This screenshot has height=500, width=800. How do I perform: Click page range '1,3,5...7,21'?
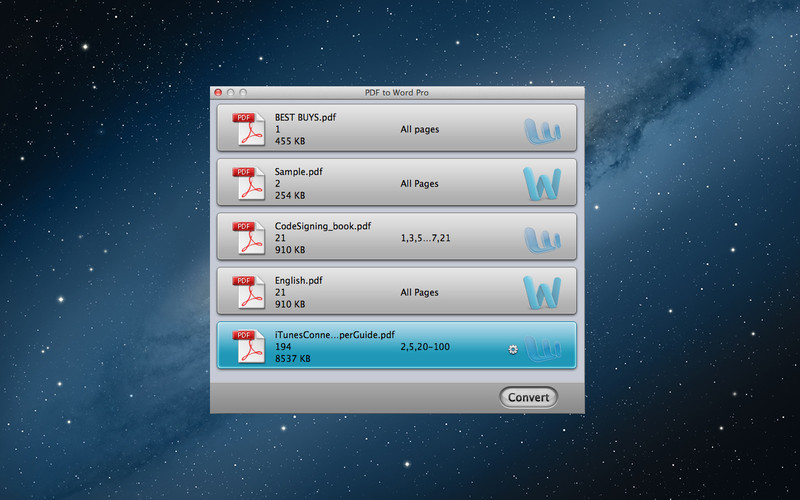tap(426, 238)
